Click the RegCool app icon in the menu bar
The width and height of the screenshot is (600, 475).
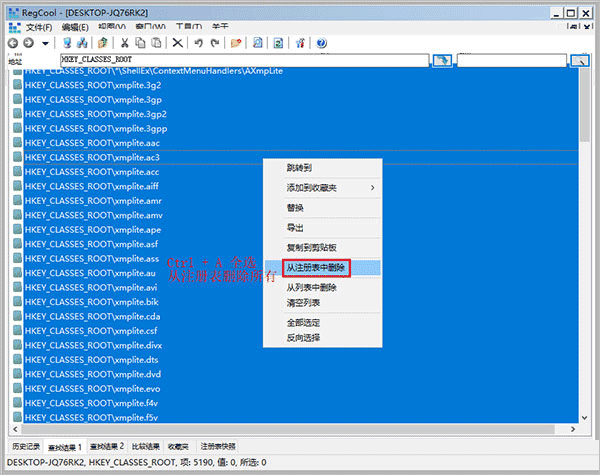14,27
